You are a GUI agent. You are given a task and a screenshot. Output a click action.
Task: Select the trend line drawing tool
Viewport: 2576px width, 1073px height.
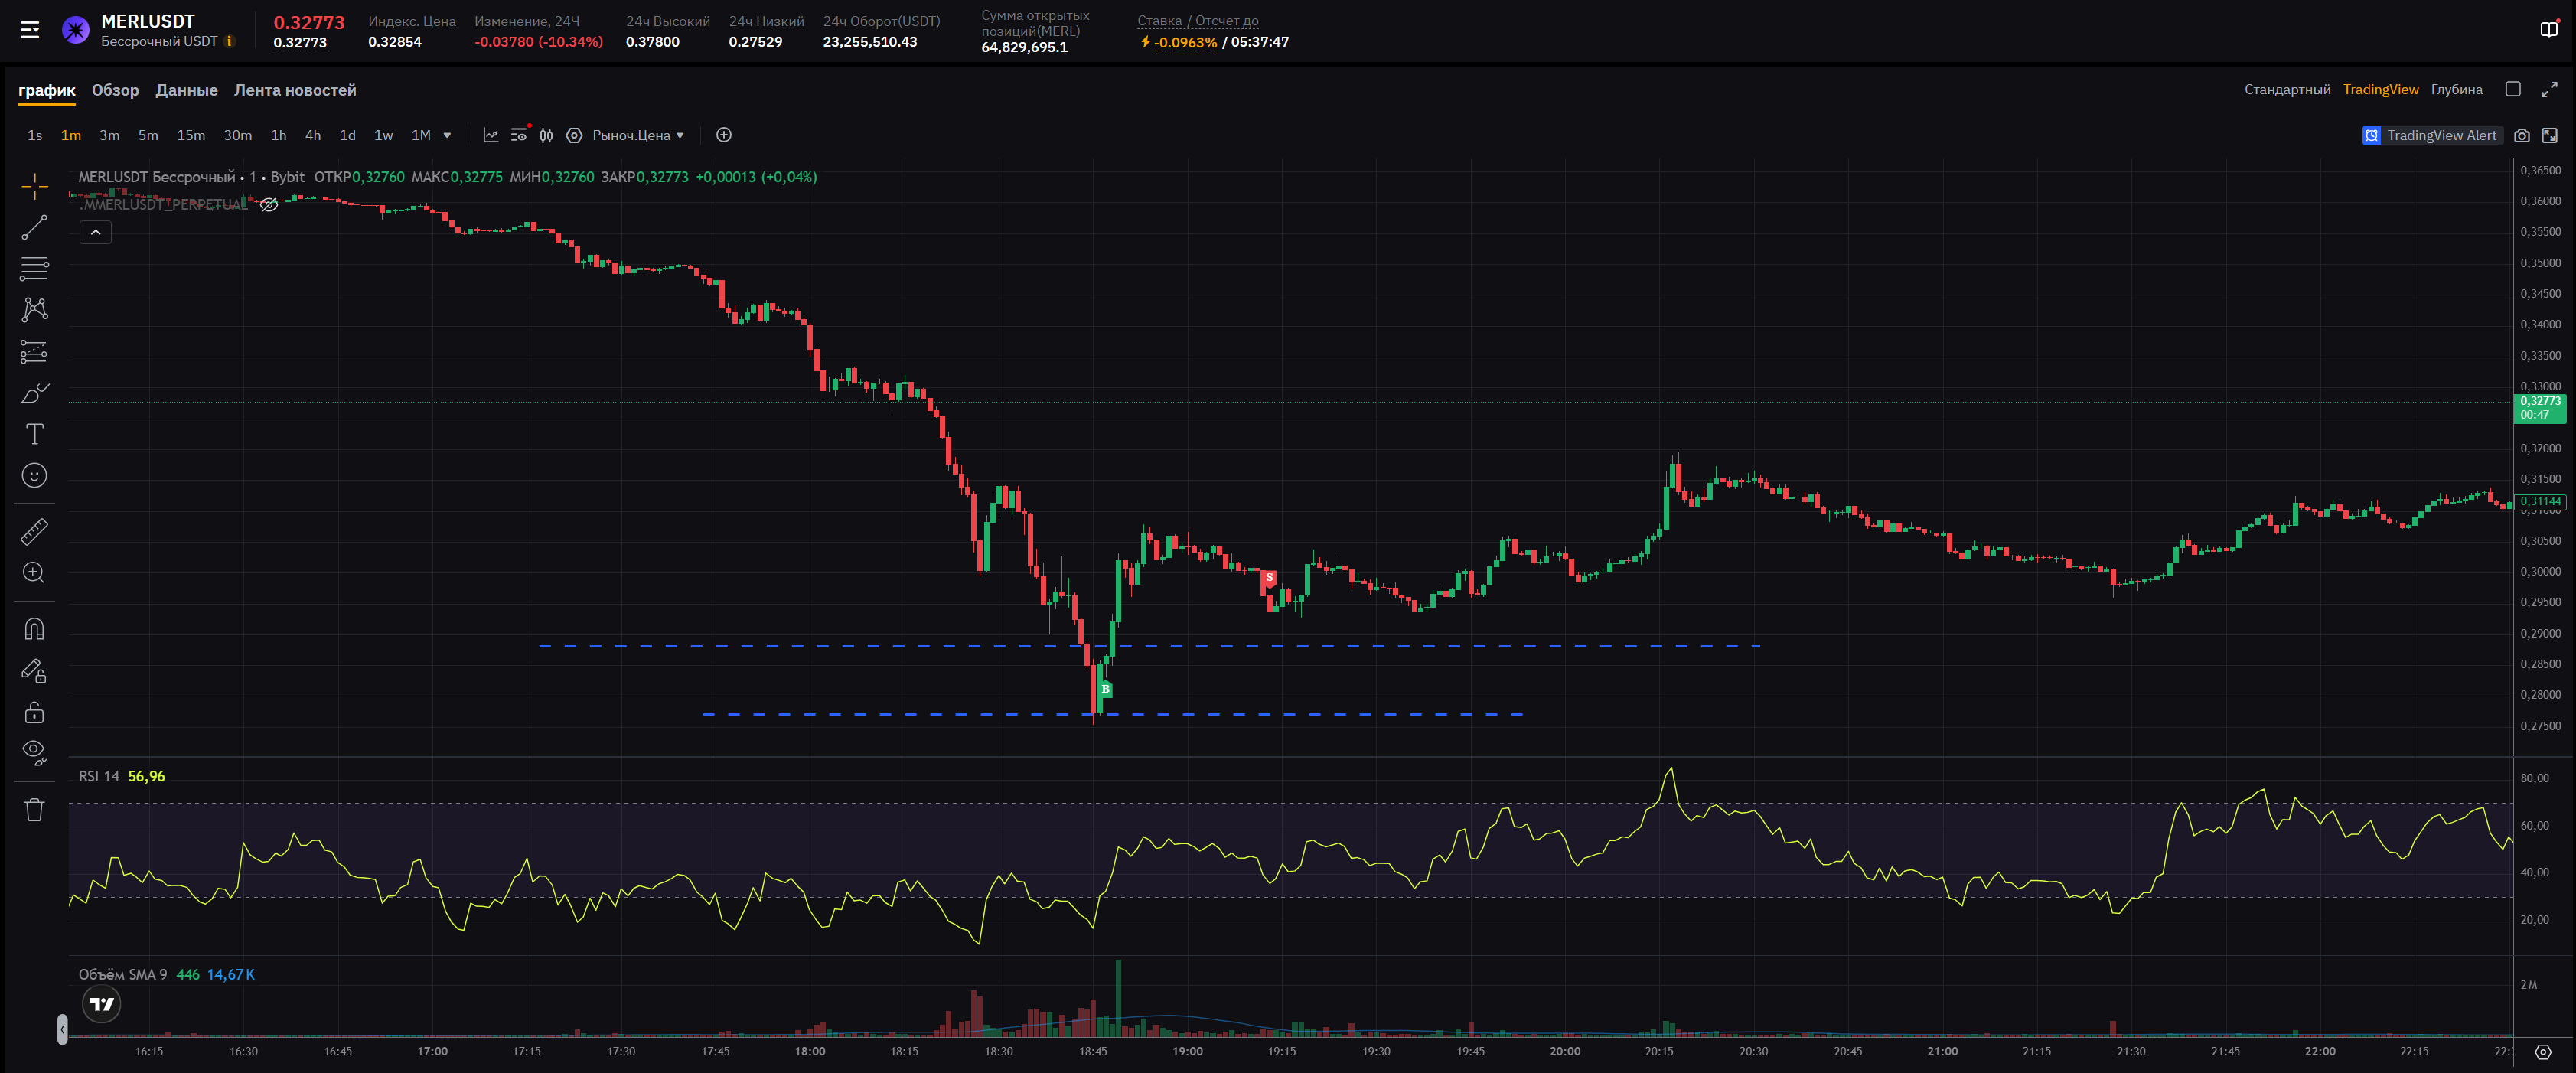point(34,227)
